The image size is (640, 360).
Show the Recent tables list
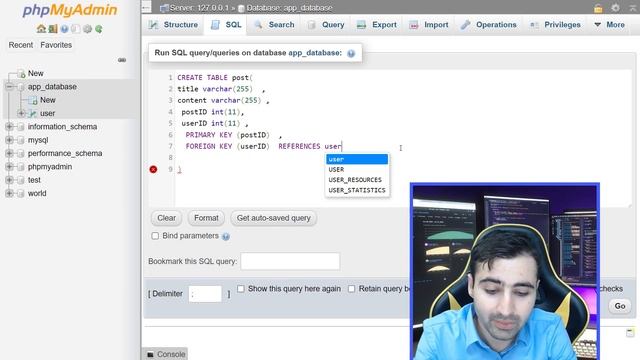pos(21,45)
